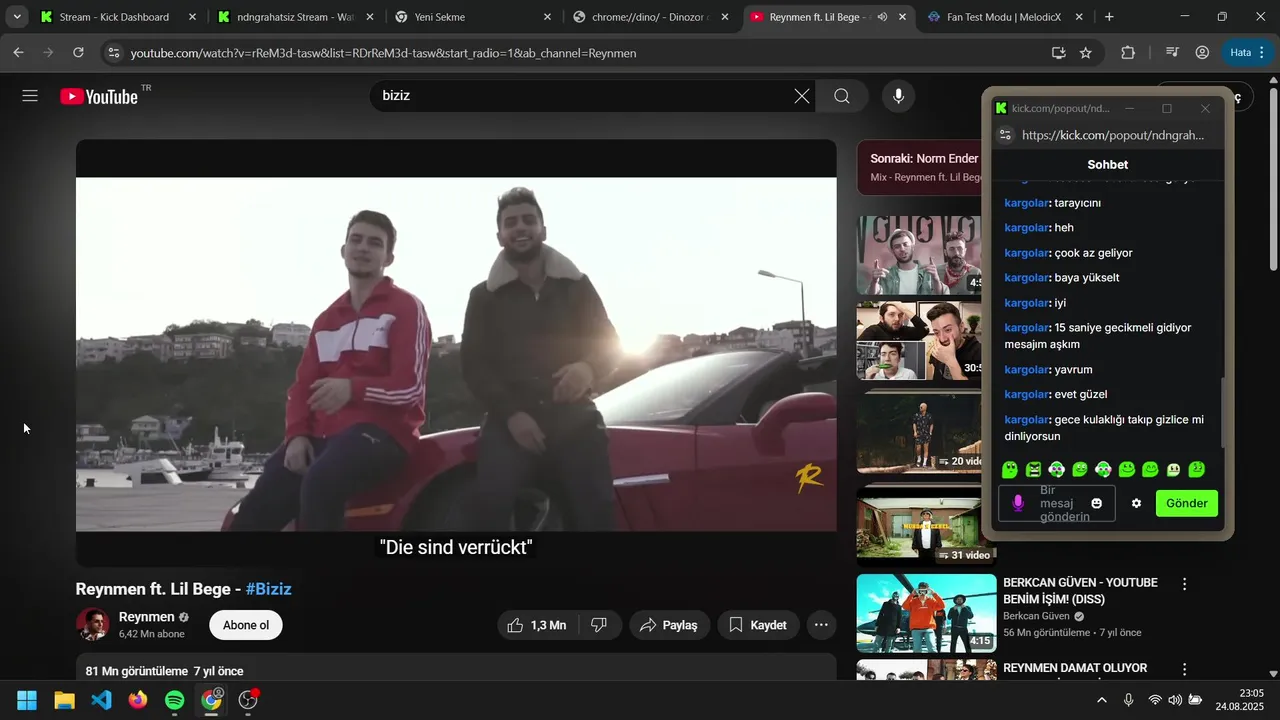This screenshot has width=1280, height=720.
Task: Subscribe with Abone ol button
Action: click(x=246, y=625)
